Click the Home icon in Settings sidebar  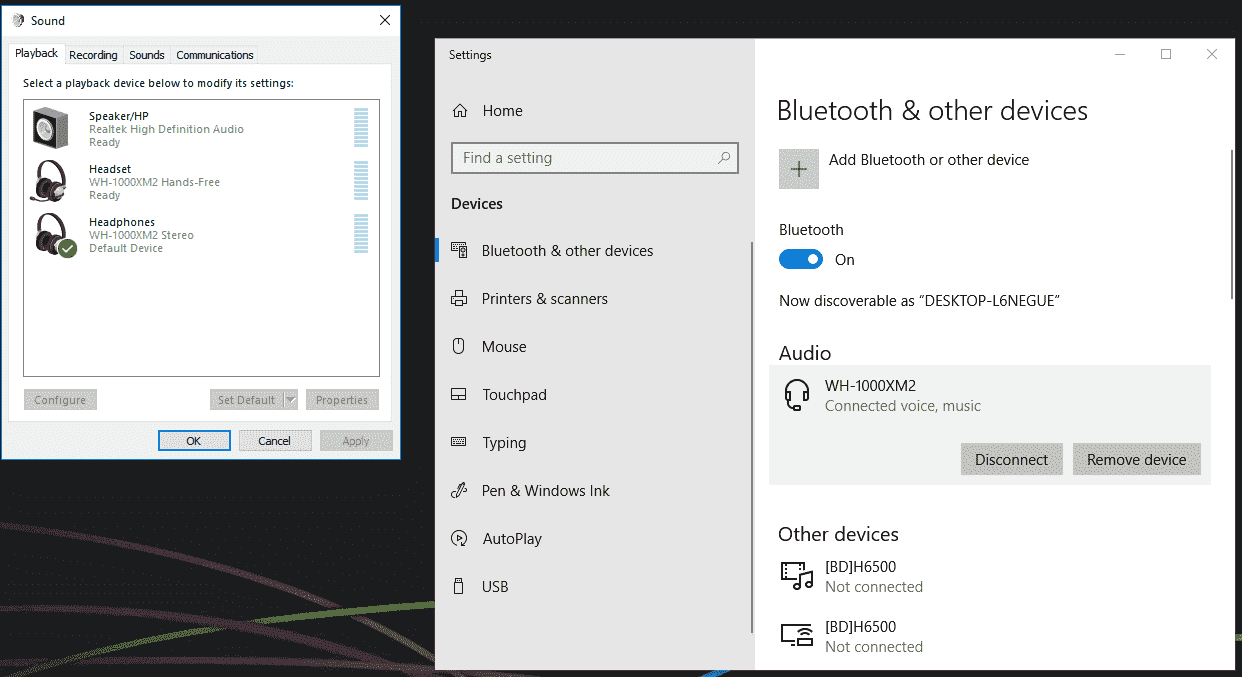click(x=460, y=111)
